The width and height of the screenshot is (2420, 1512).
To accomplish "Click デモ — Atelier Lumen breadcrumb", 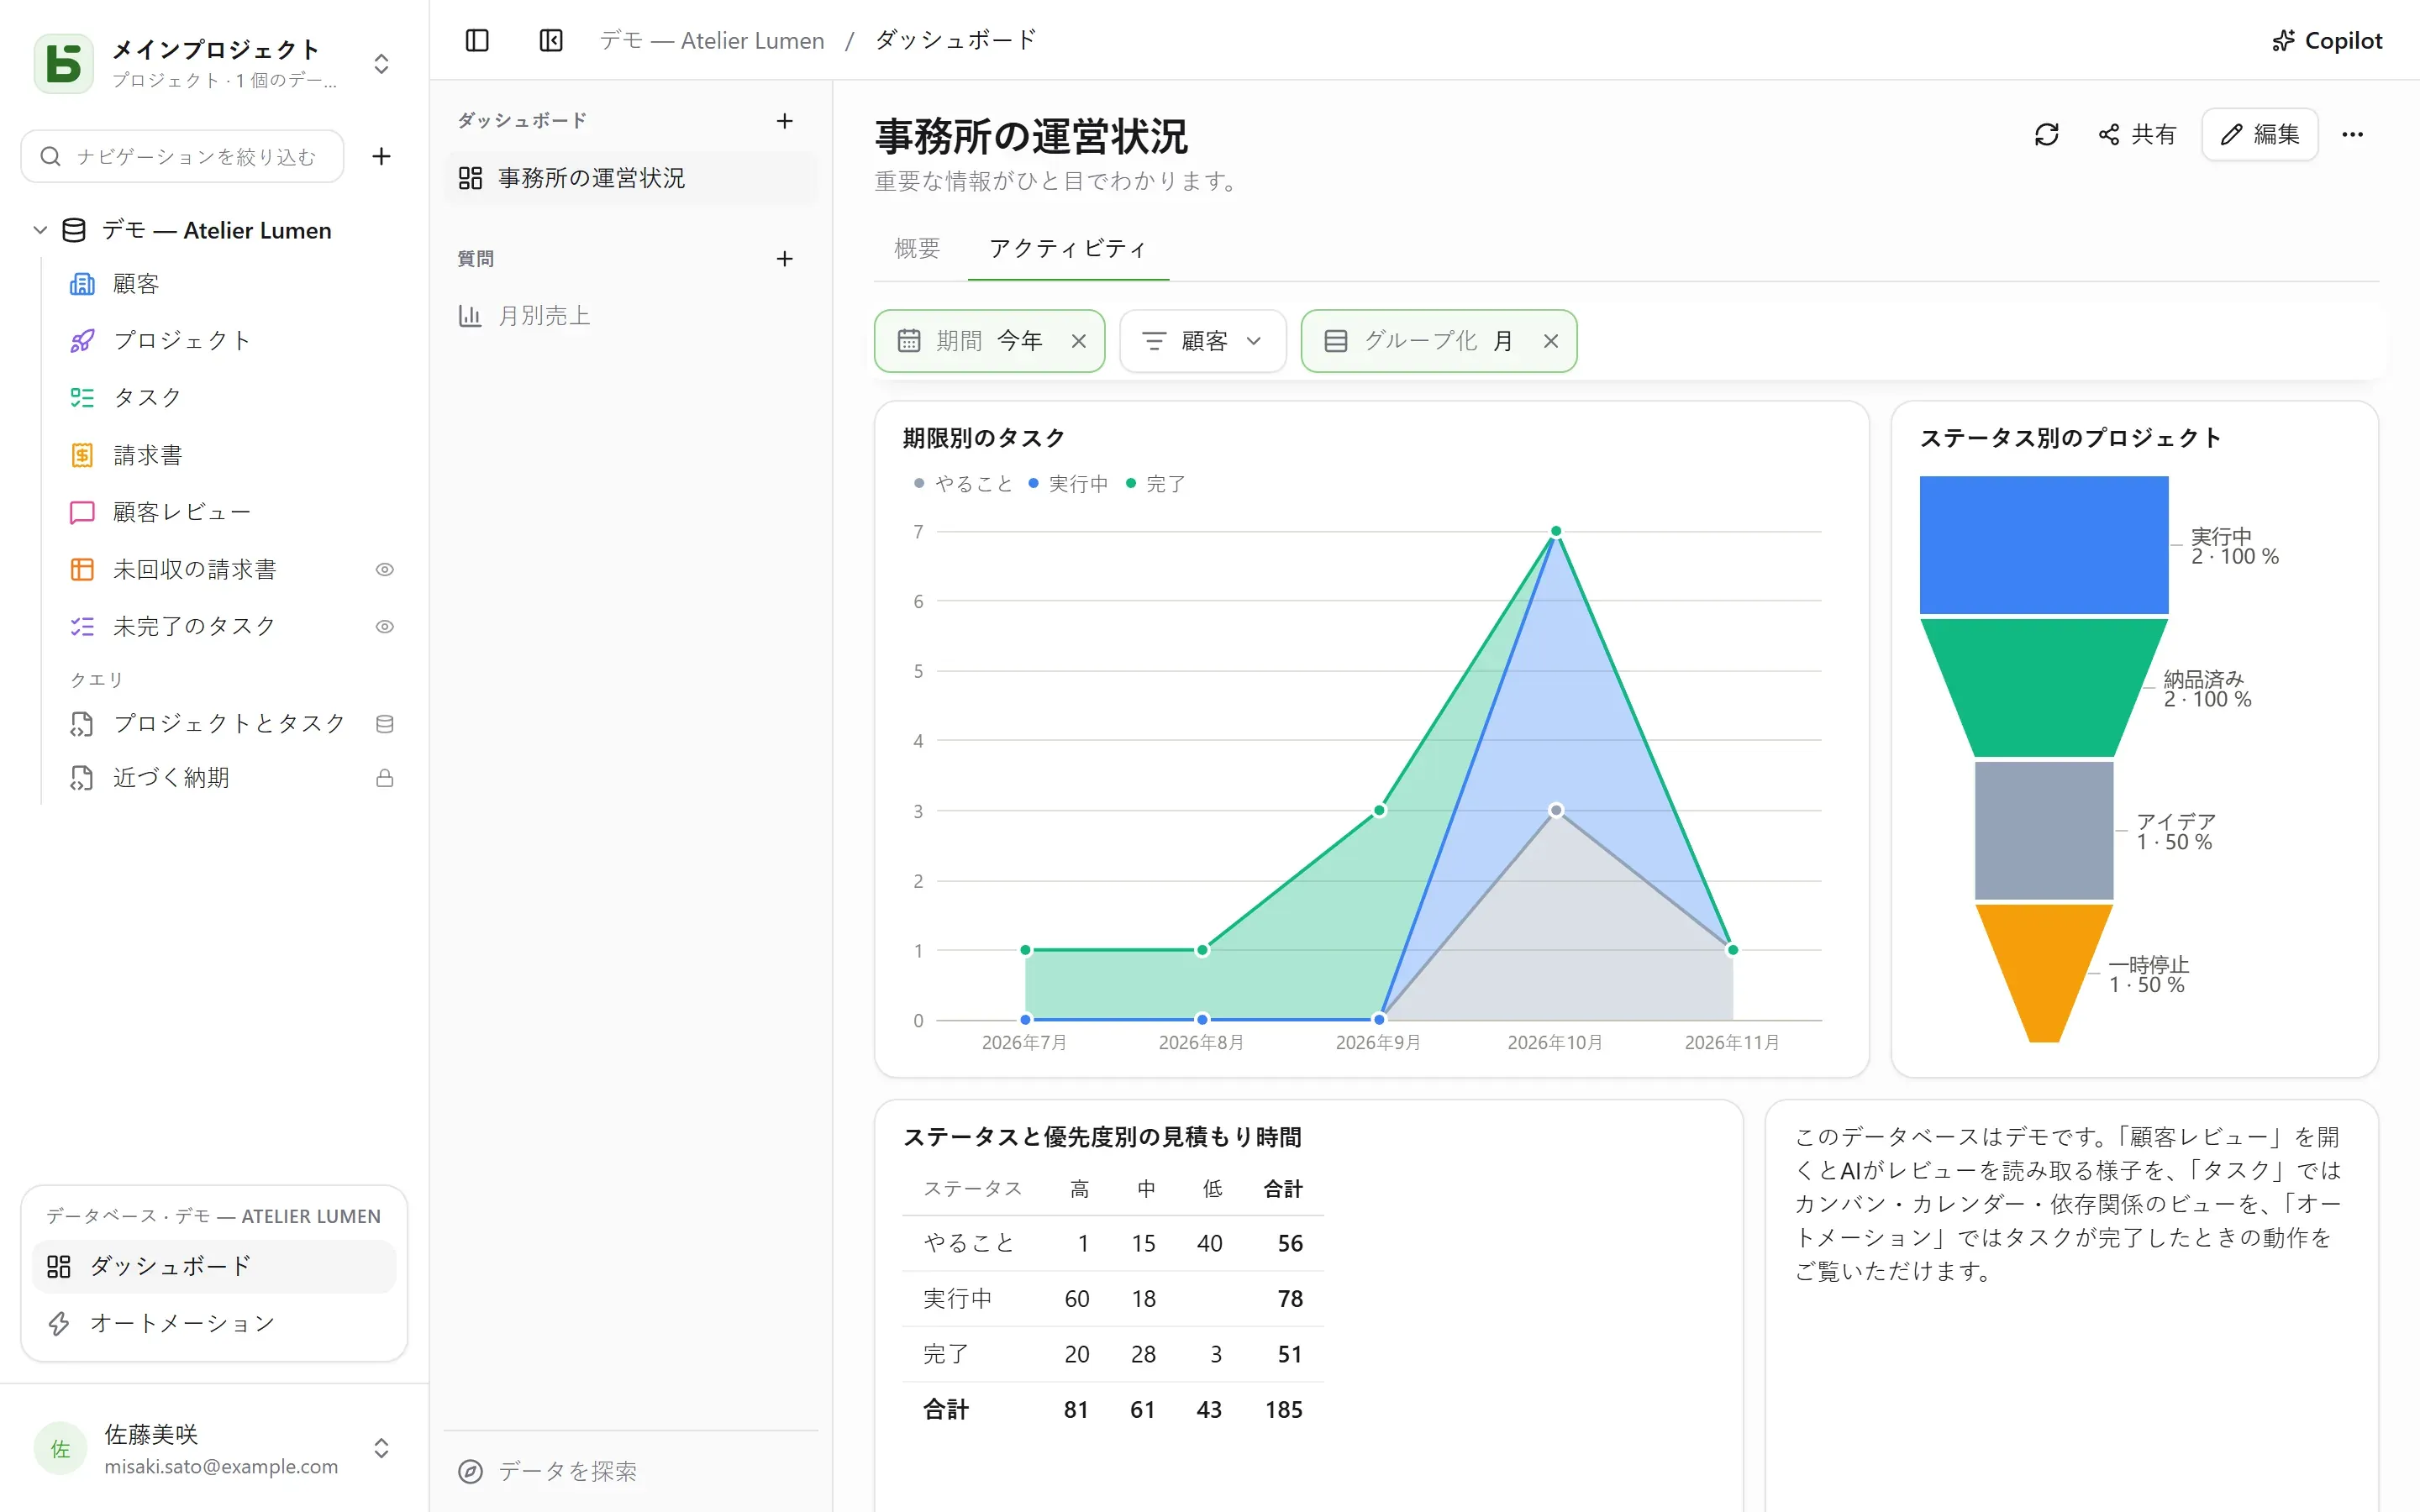I will click(x=712, y=40).
